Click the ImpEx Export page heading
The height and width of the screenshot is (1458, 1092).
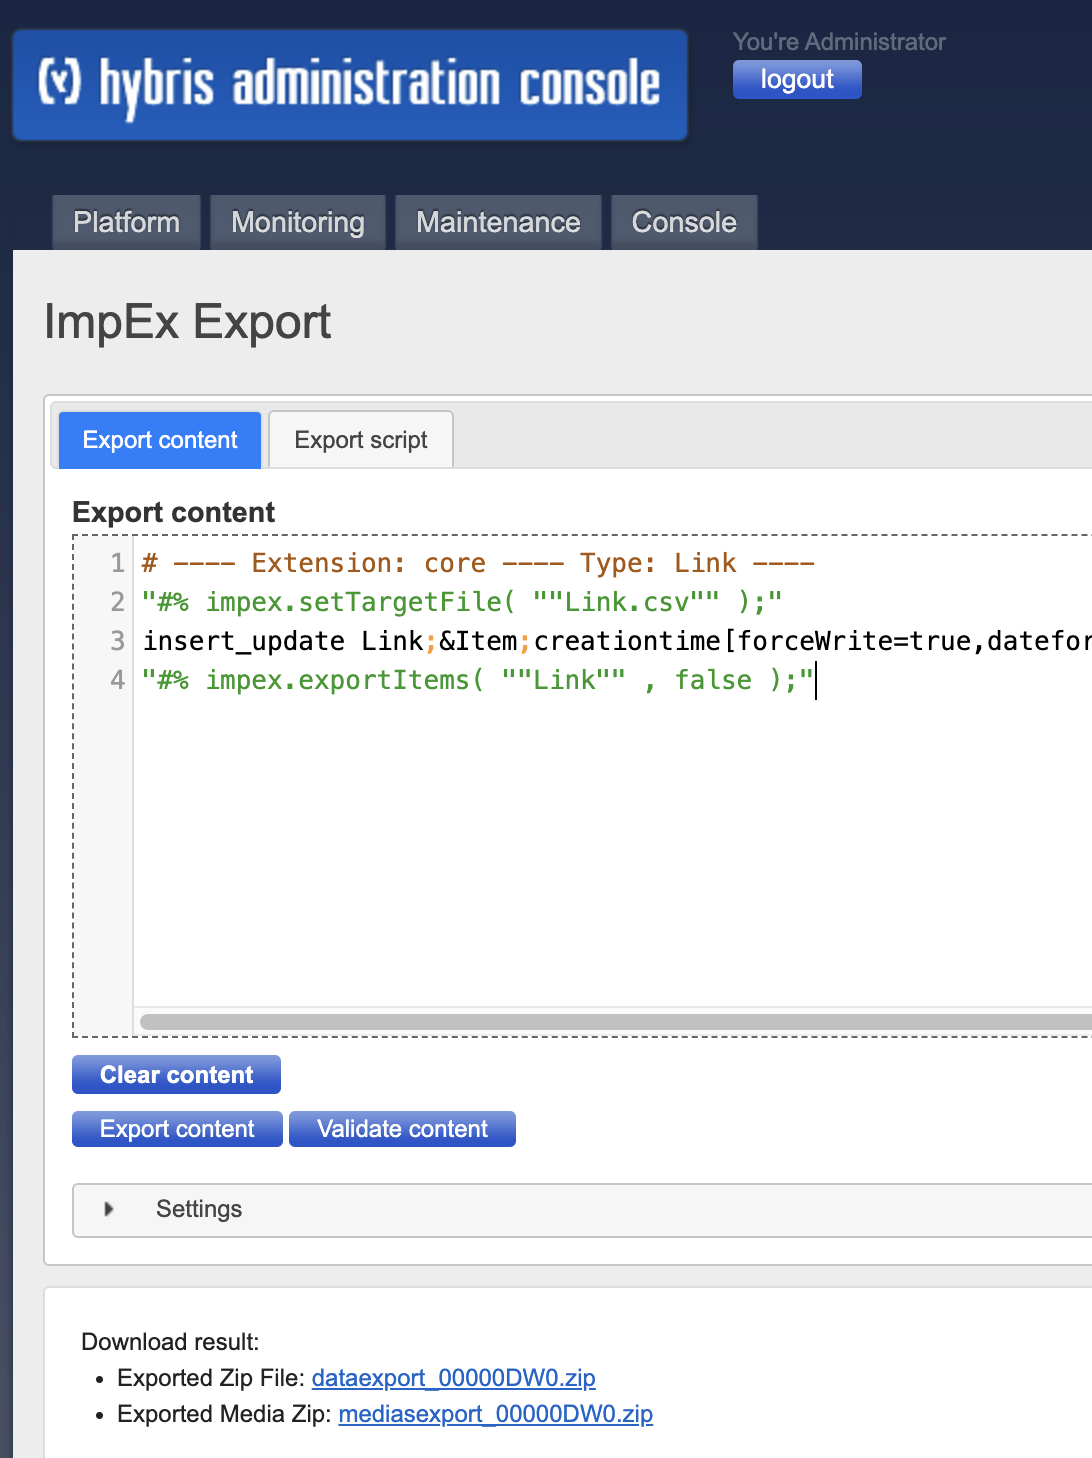click(187, 322)
